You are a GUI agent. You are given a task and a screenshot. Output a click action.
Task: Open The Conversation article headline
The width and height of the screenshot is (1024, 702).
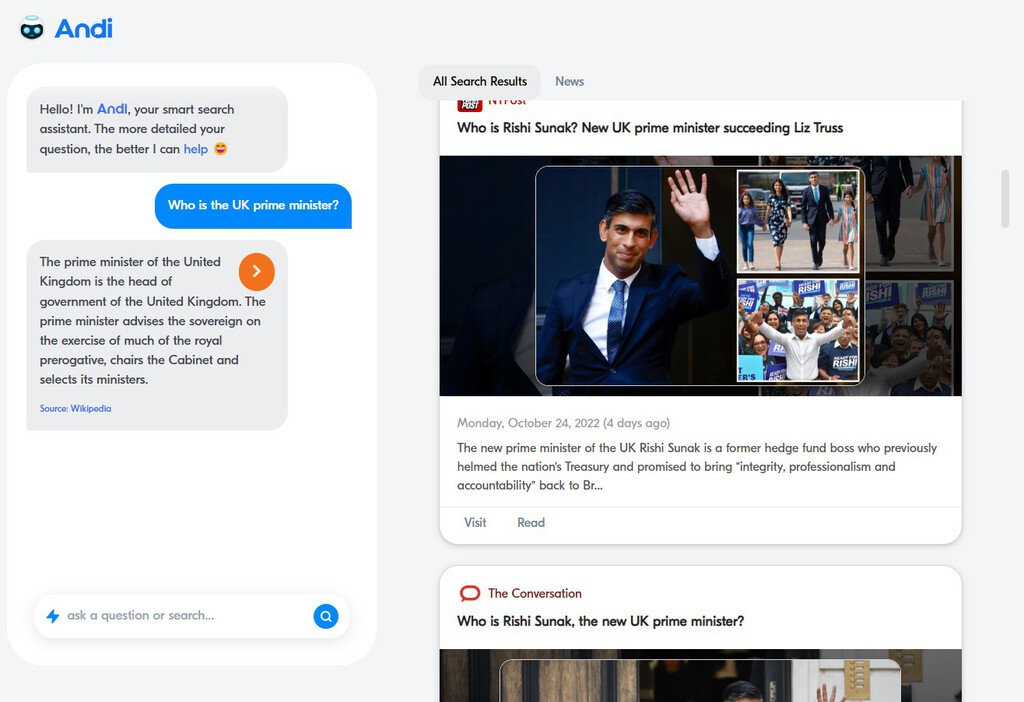(x=600, y=622)
